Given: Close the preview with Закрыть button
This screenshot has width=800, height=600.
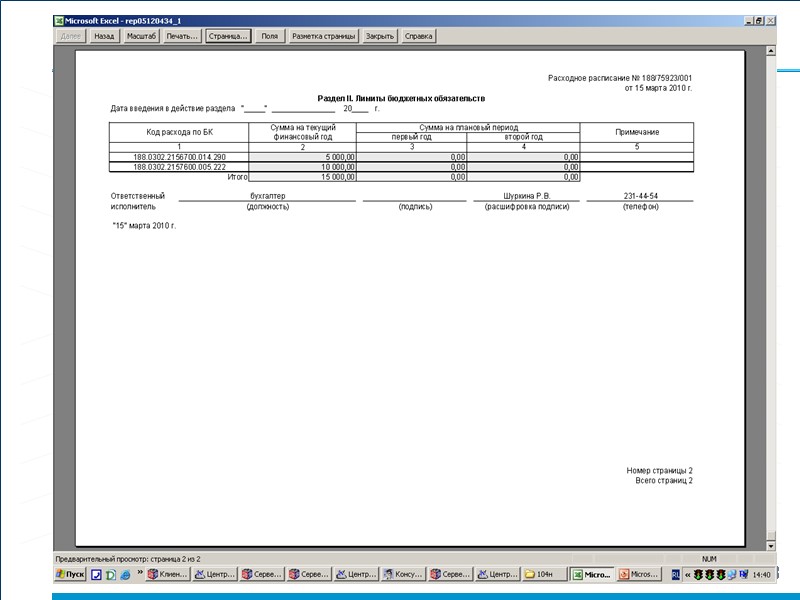Looking at the screenshot, I should point(380,36).
